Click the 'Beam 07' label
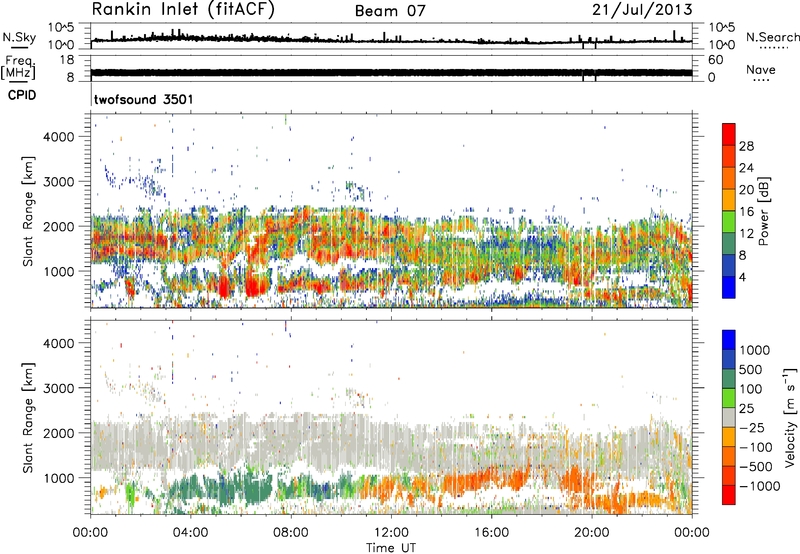Screen dimensions: 800x554 pyautogui.click(x=390, y=11)
